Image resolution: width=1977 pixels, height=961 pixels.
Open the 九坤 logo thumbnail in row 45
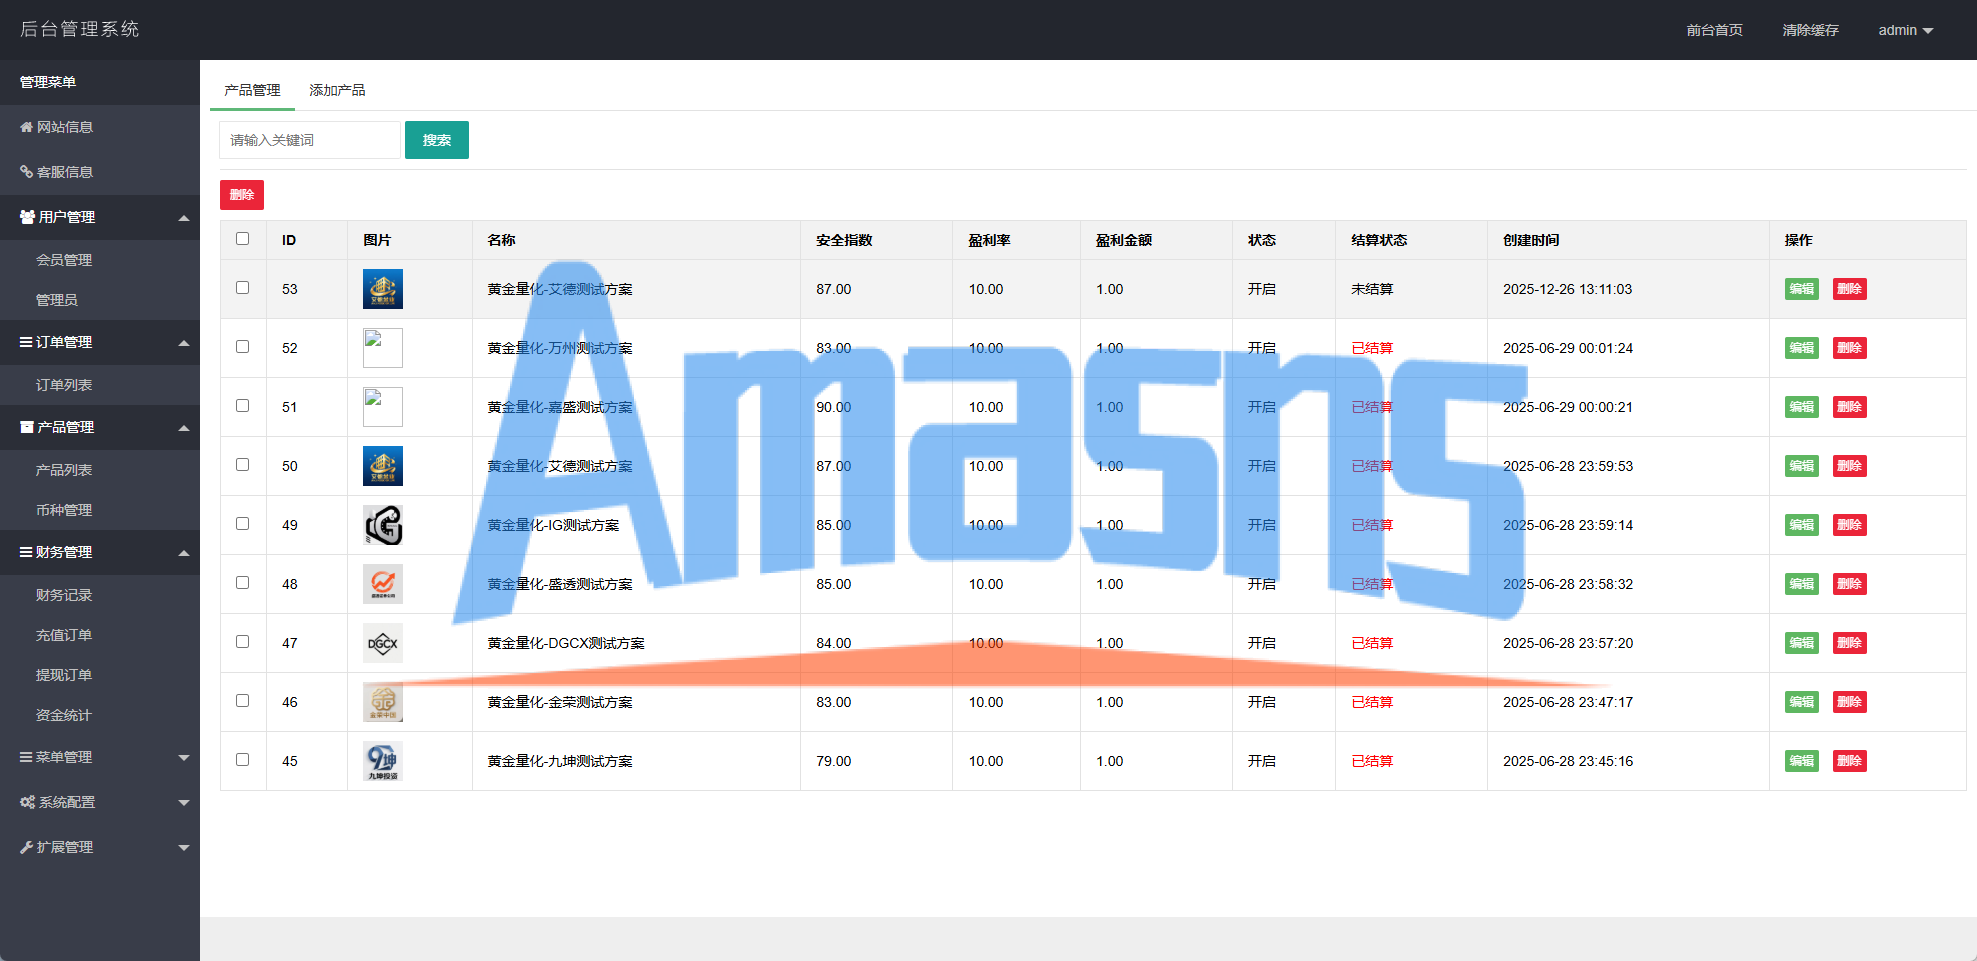point(383,761)
